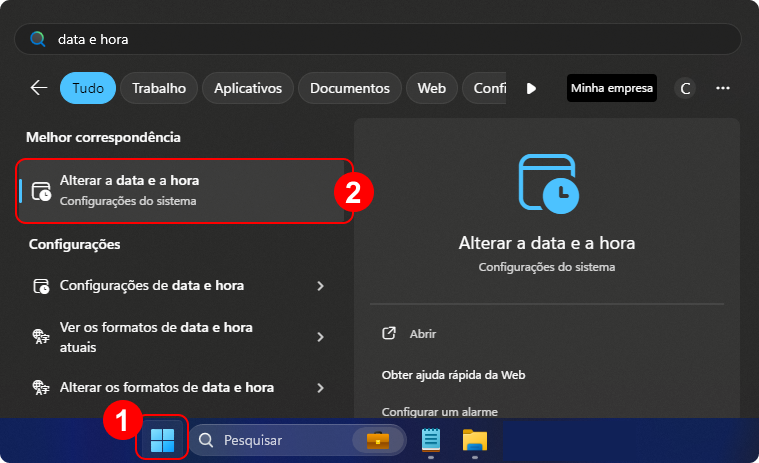Click the Melhor correspondência heading

coord(103,137)
